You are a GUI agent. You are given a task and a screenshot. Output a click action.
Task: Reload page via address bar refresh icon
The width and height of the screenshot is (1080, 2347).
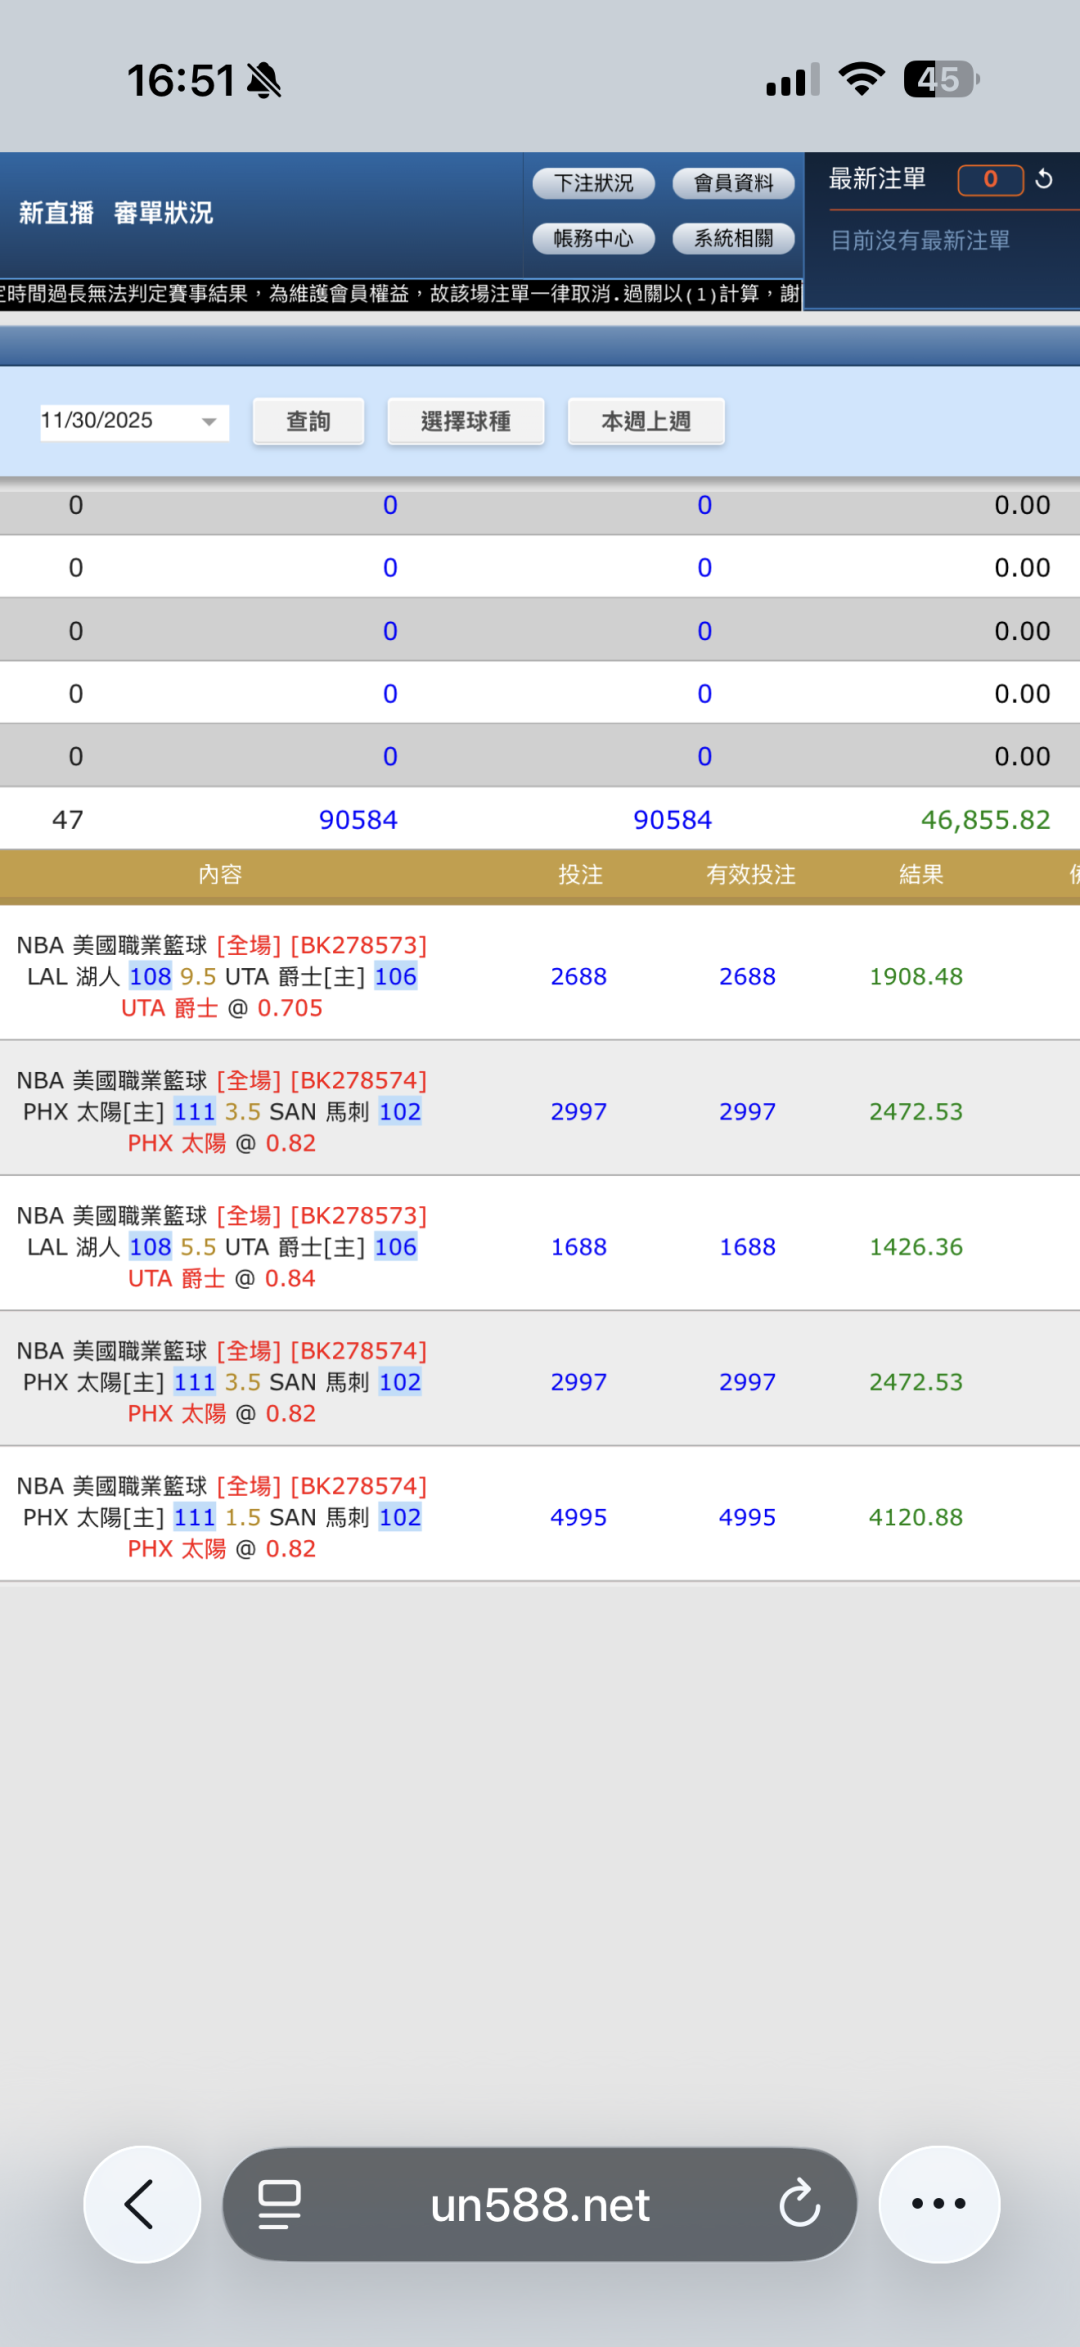point(799,2203)
